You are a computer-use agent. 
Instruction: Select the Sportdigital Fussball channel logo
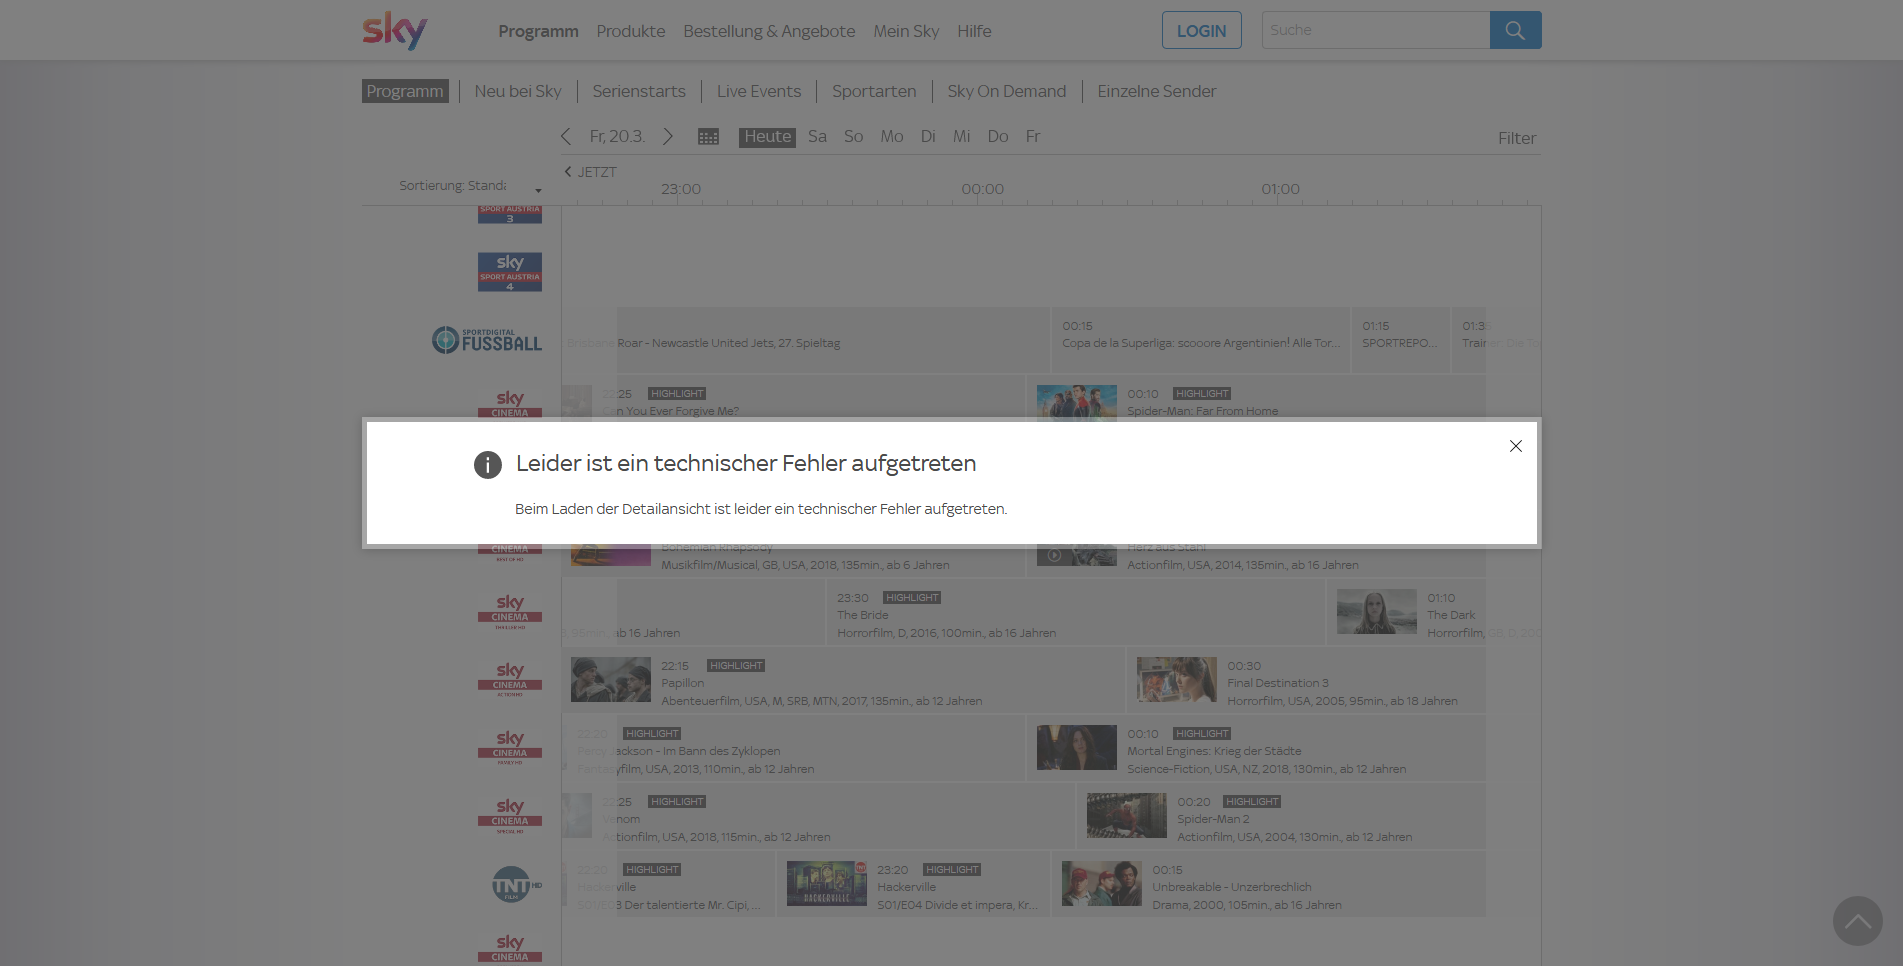(487, 341)
